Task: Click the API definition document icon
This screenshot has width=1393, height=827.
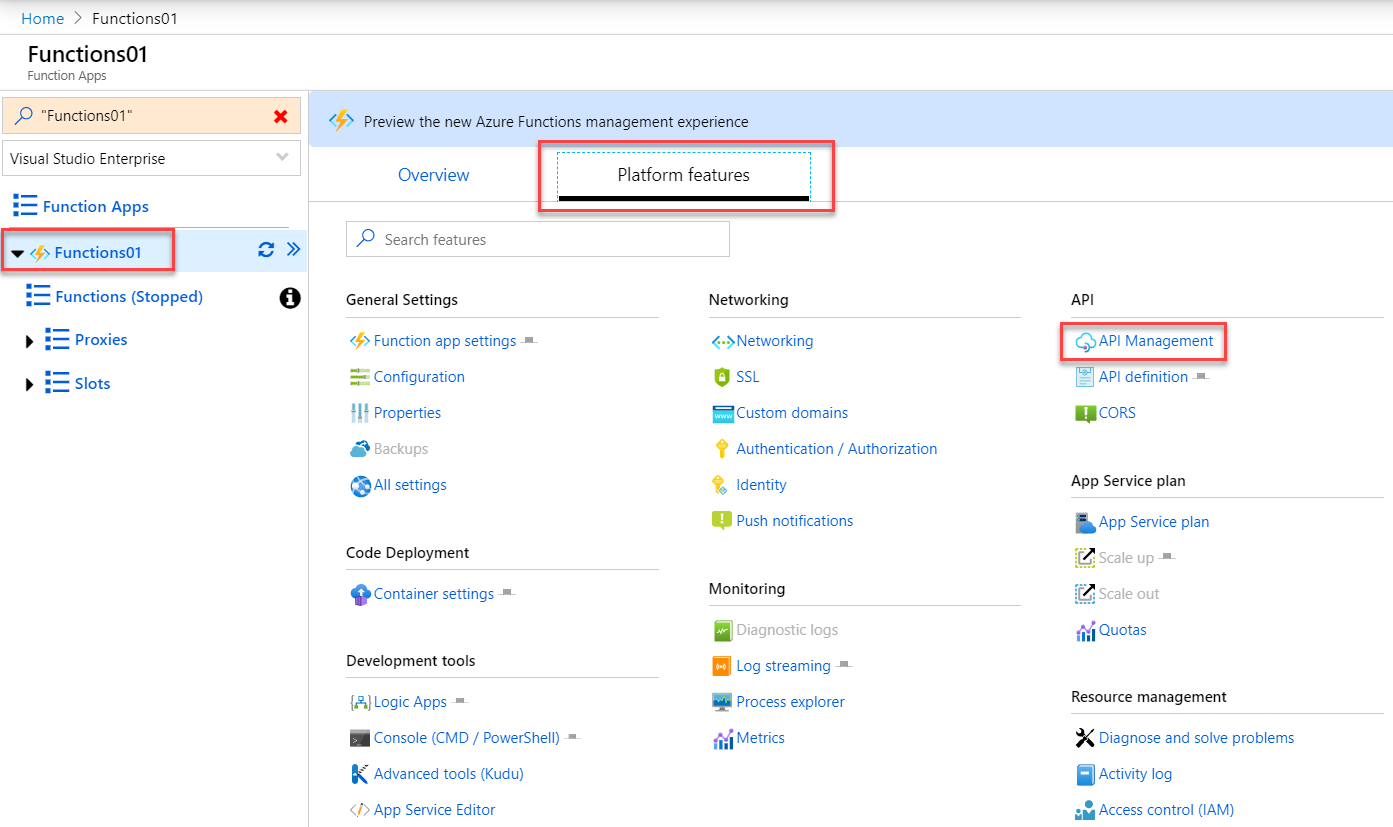Action: (1085, 377)
